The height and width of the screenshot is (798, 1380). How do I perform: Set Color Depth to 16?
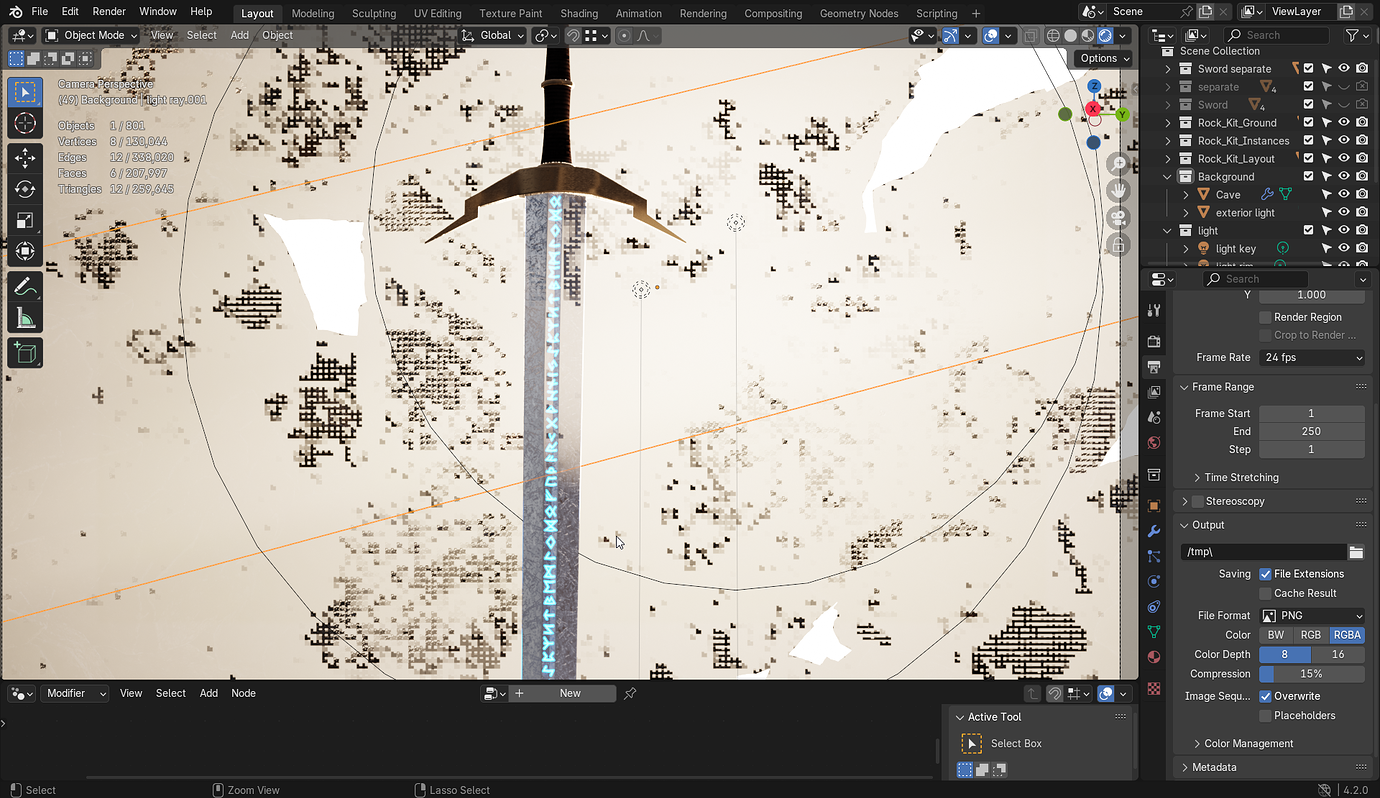[x=1338, y=654]
